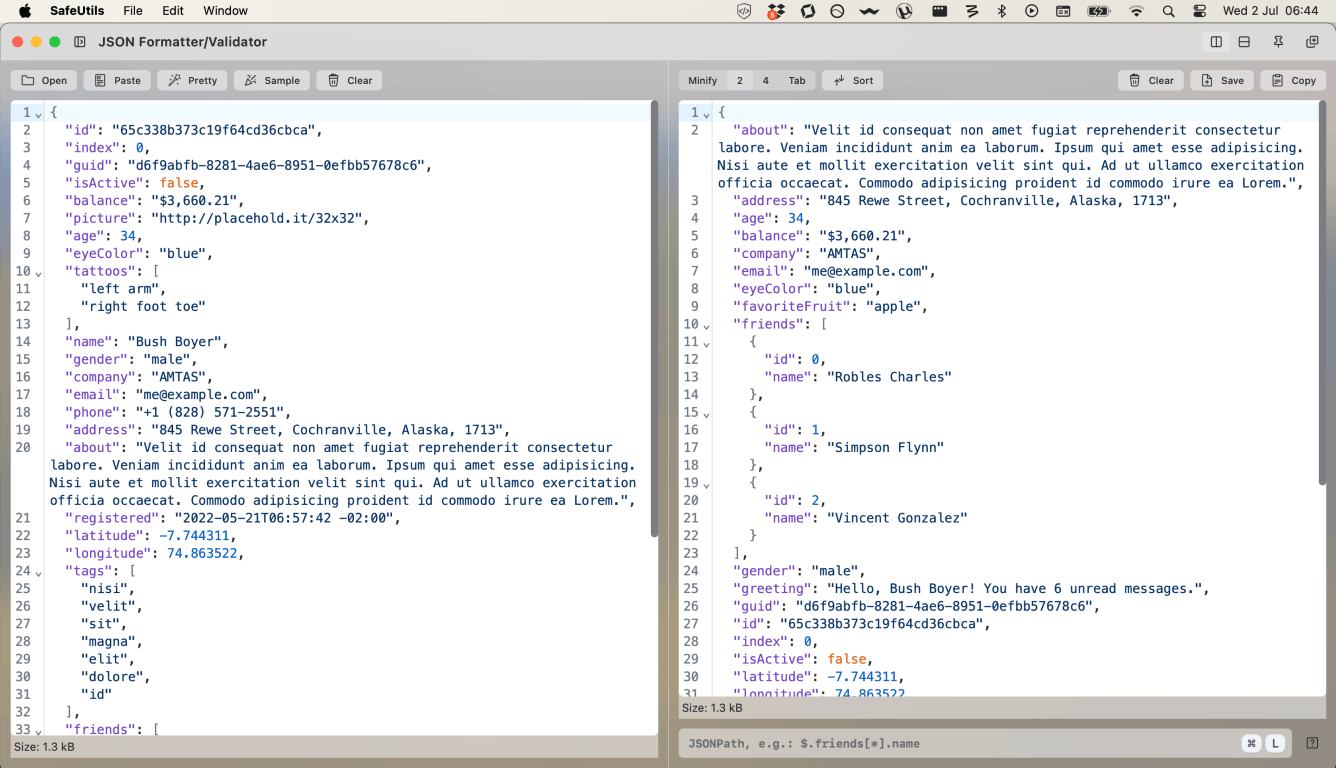Image resolution: width=1336 pixels, height=768 pixels.
Task: Click "greeting" line in output panel
Action: tap(971, 589)
